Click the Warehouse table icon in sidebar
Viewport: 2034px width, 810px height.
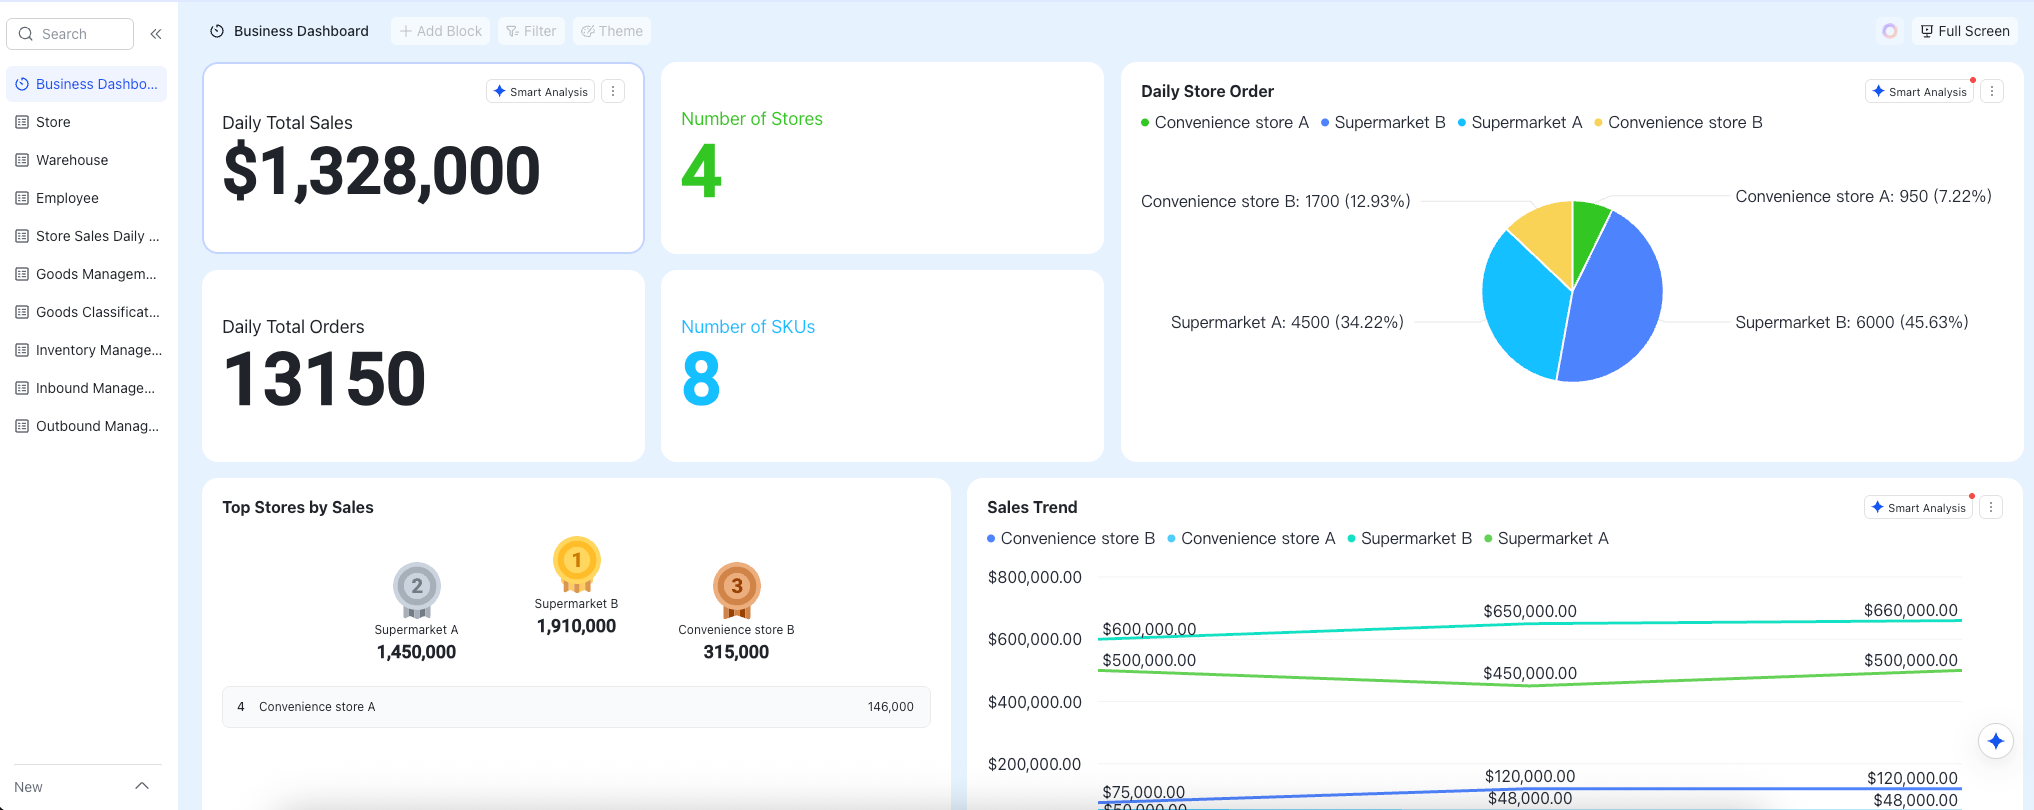[22, 160]
